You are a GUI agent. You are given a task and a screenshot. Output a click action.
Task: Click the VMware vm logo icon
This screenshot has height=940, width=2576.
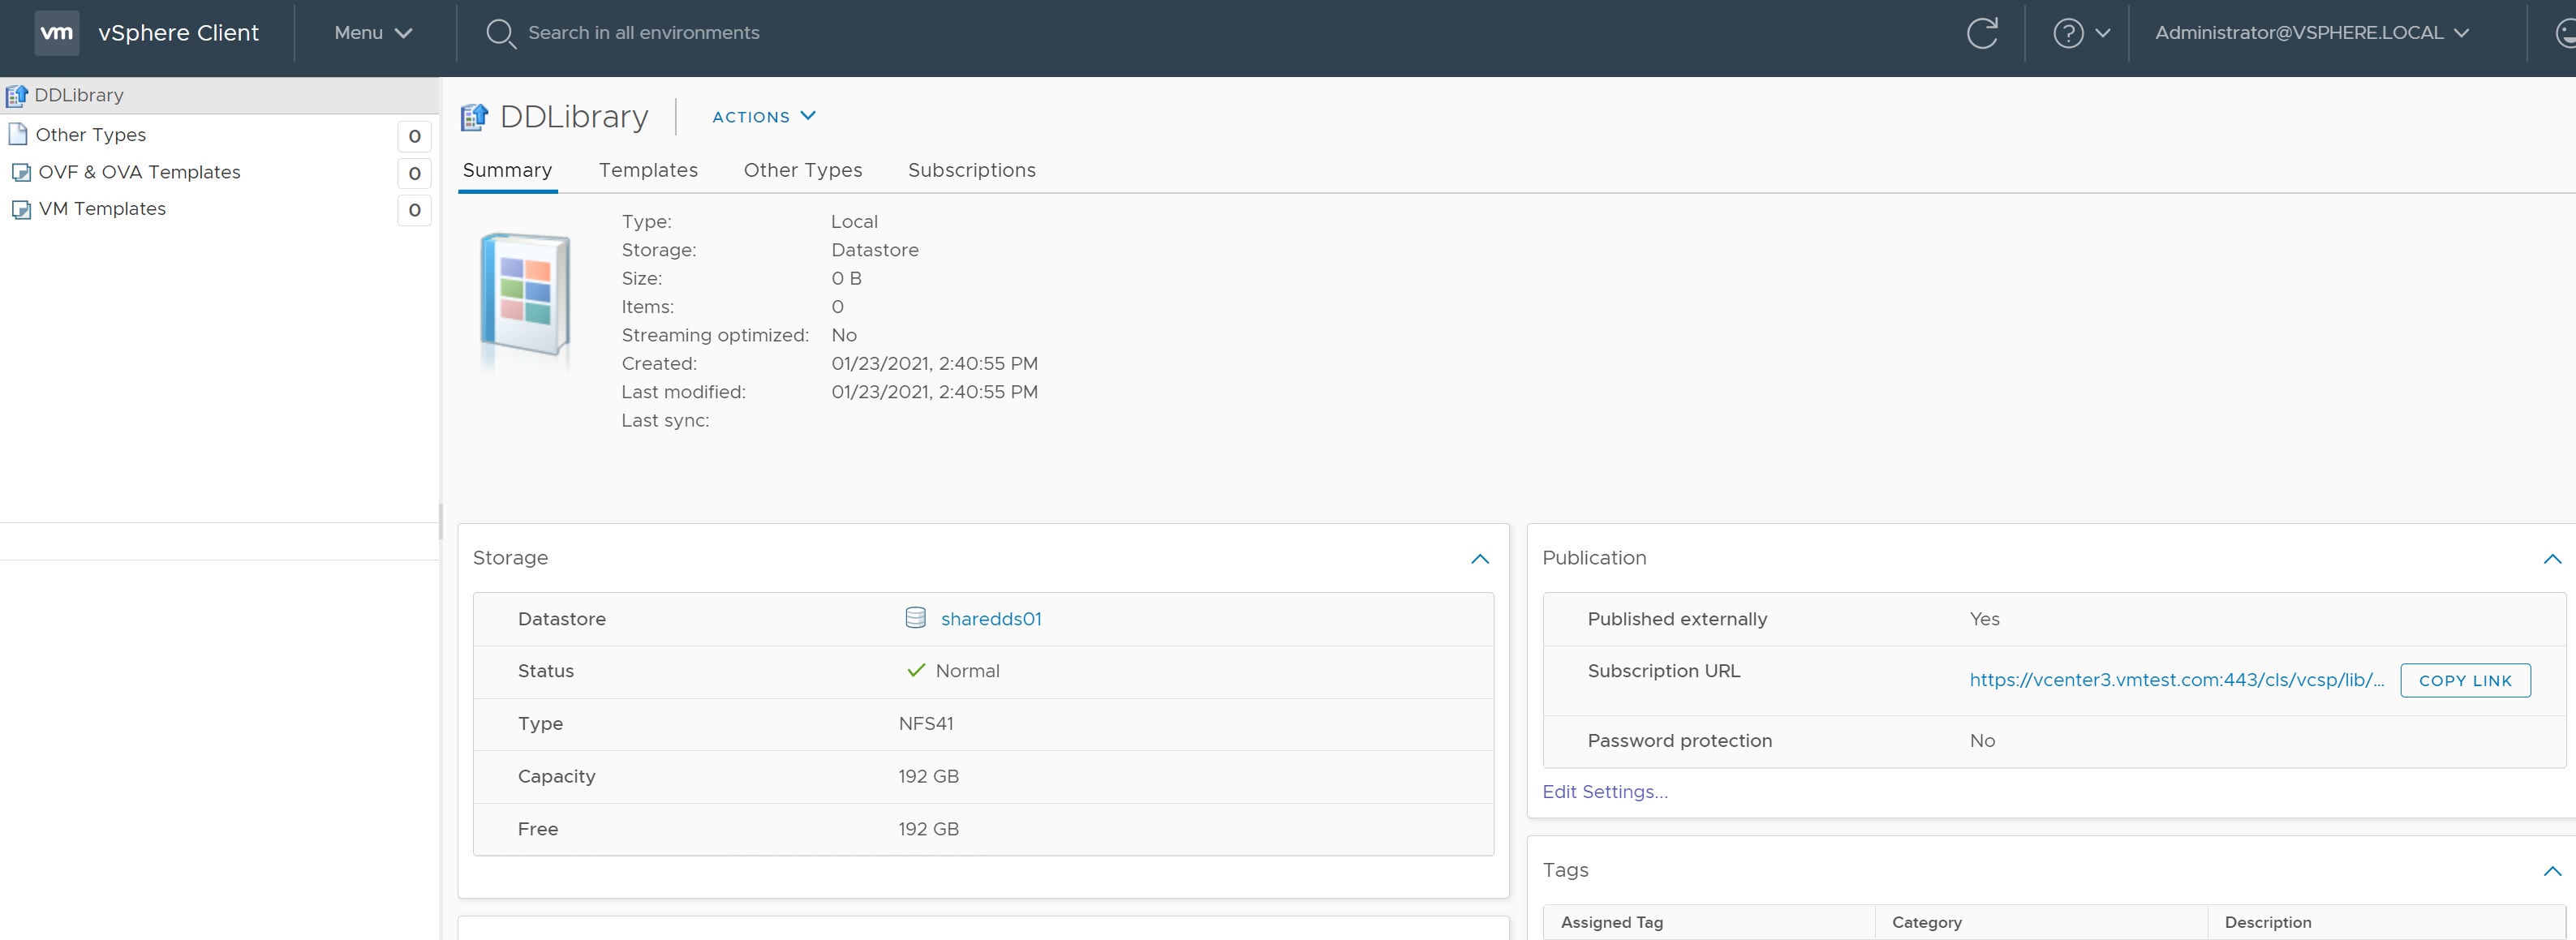(56, 33)
